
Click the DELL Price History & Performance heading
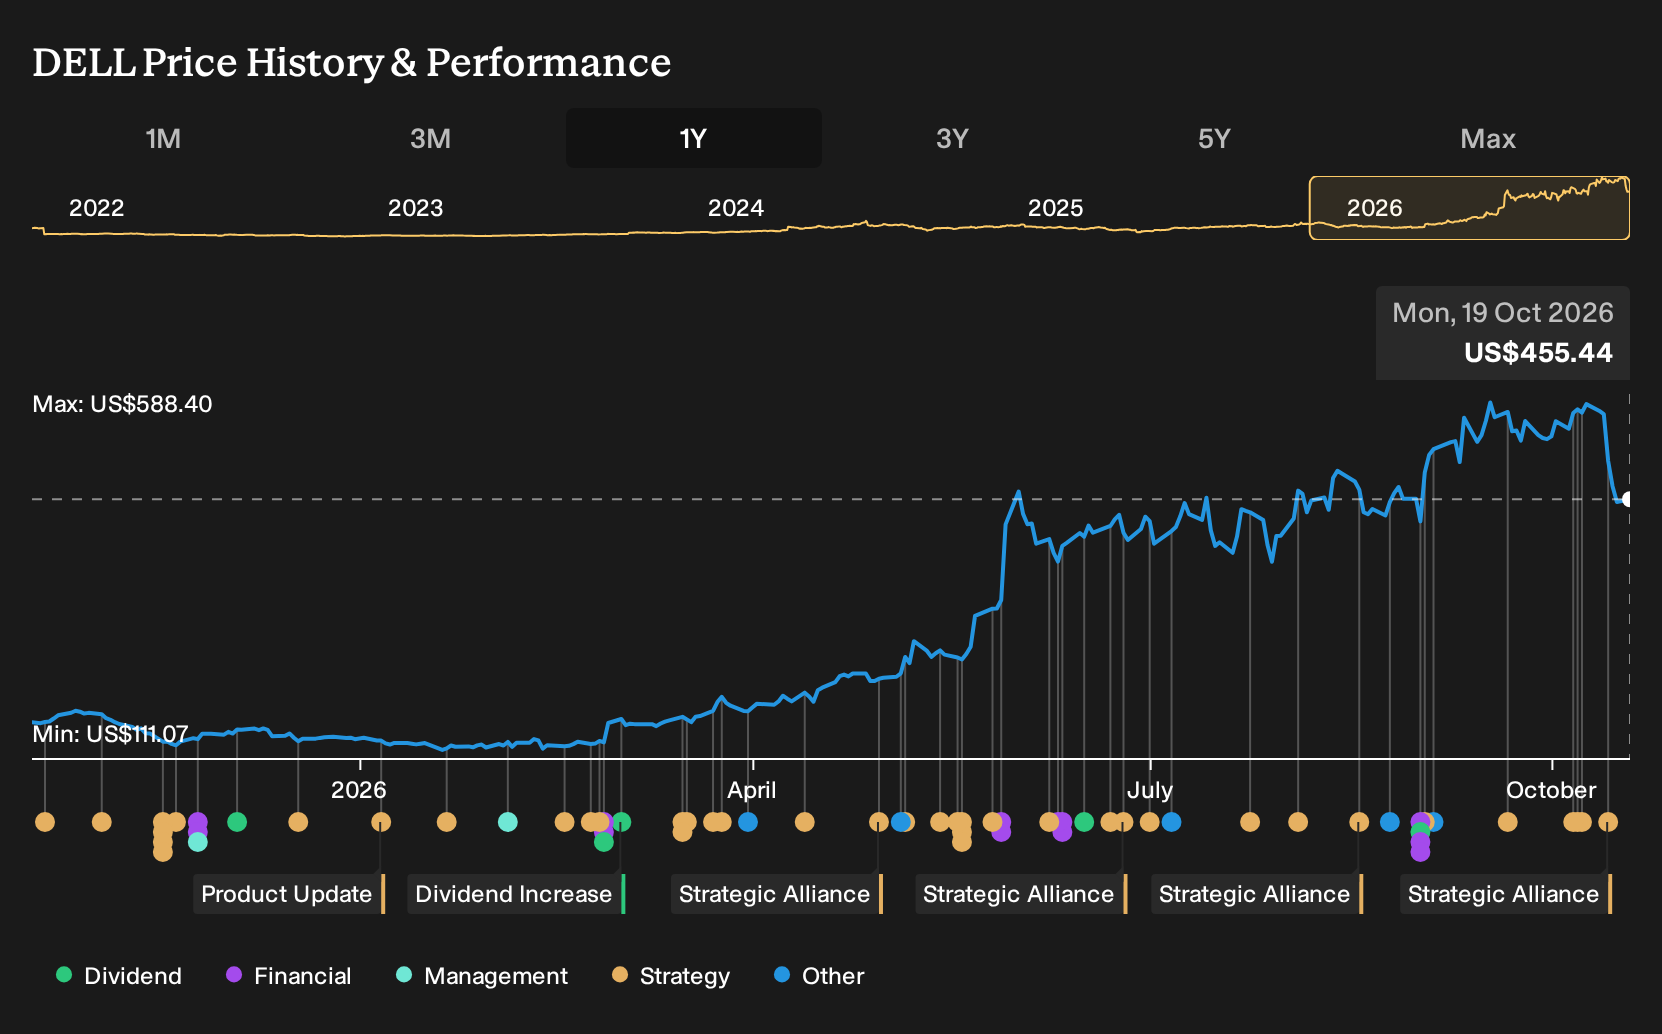[x=352, y=63]
